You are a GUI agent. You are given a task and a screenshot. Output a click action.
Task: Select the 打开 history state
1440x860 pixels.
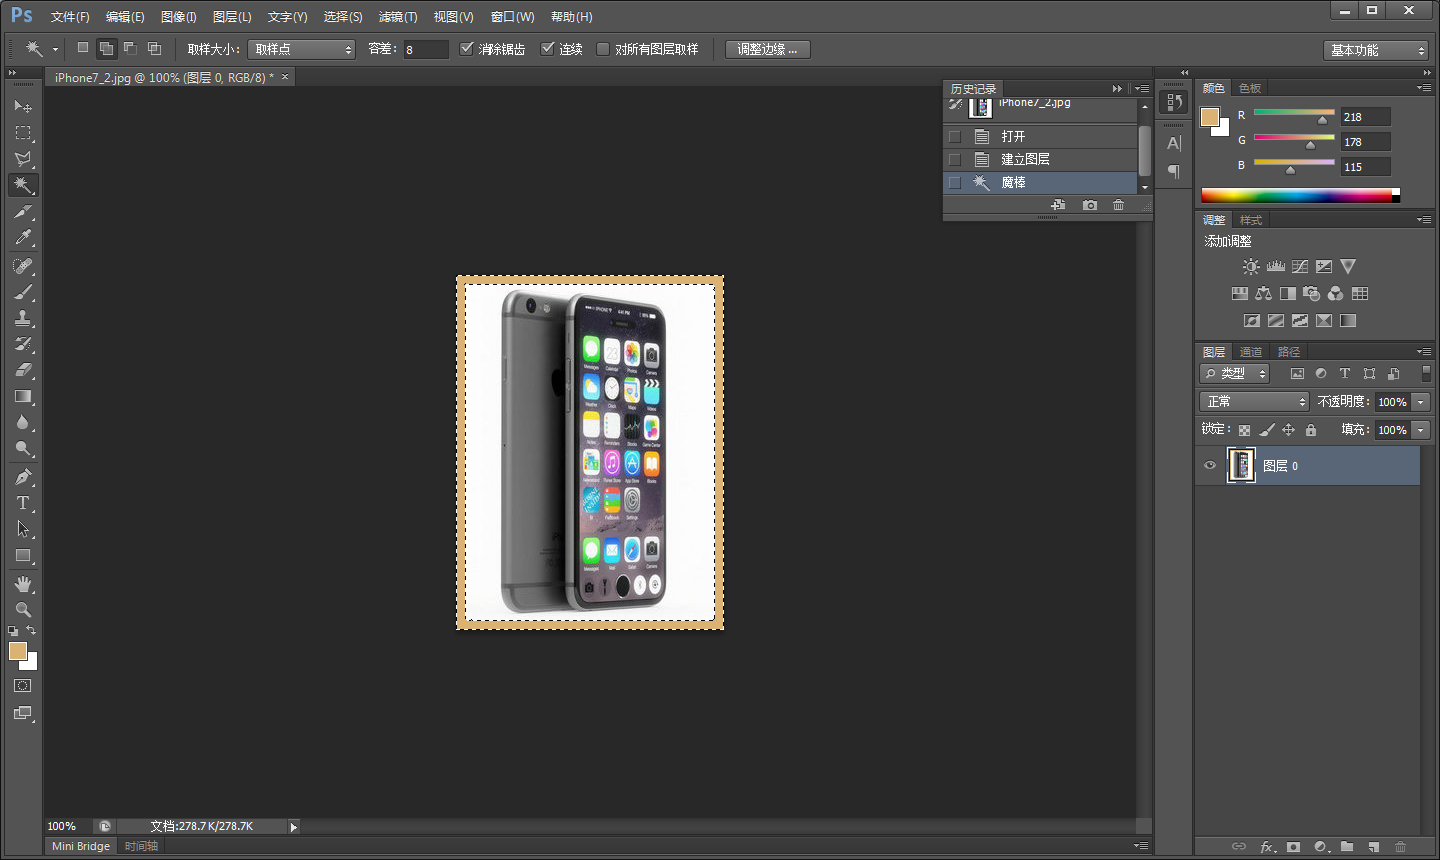point(1040,136)
